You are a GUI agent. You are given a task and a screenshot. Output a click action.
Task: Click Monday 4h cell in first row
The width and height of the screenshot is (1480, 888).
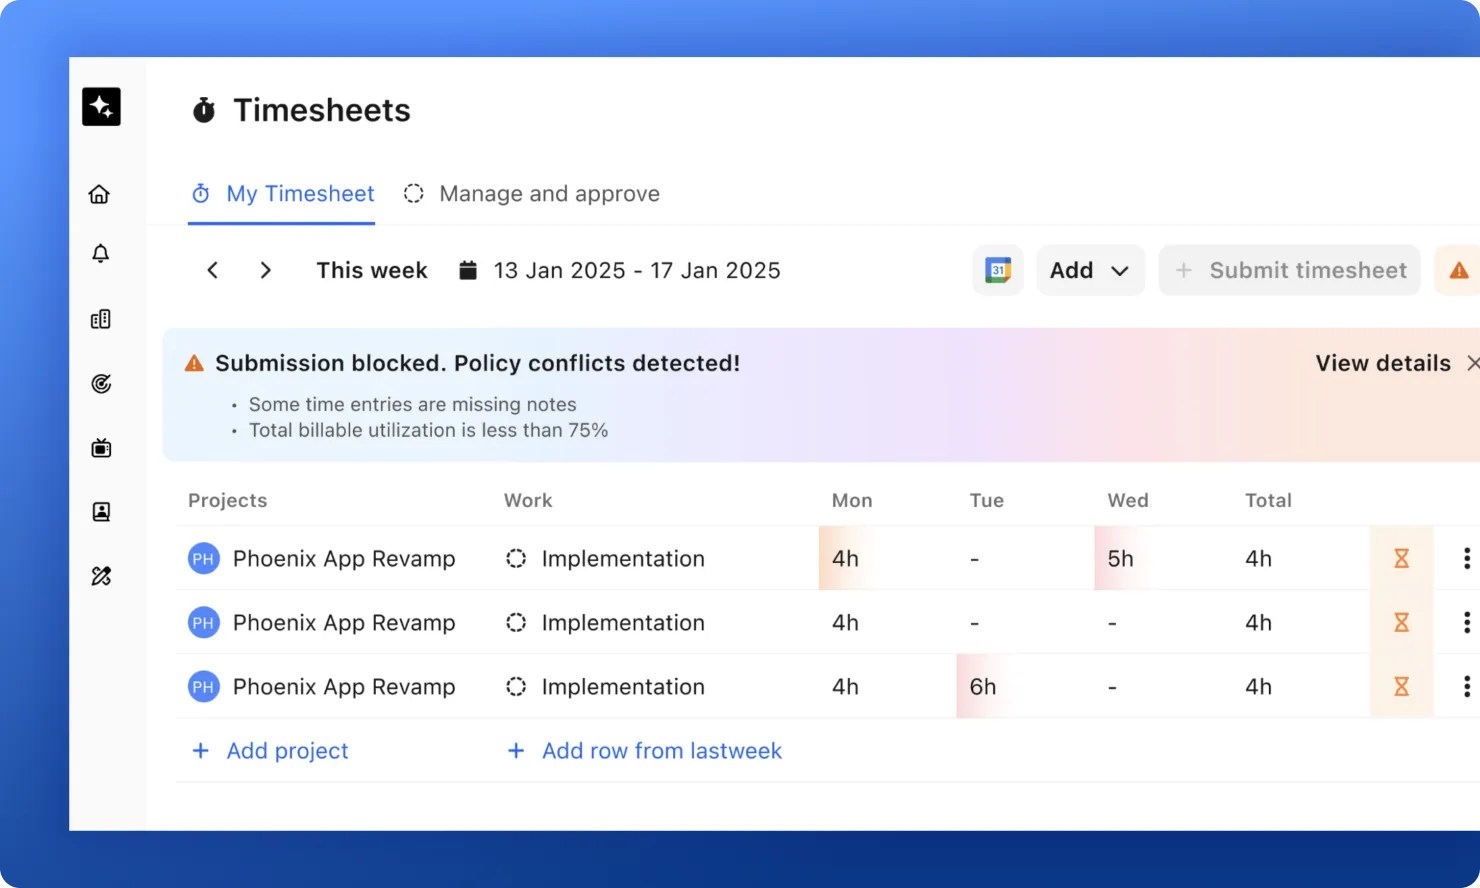tap(887, 558)
